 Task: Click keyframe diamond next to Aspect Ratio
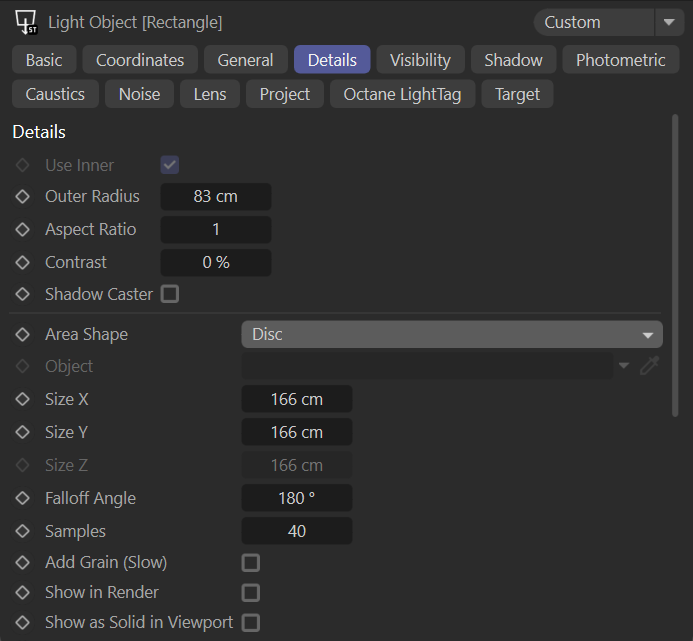pyautogui.click(x=23, y=230)
